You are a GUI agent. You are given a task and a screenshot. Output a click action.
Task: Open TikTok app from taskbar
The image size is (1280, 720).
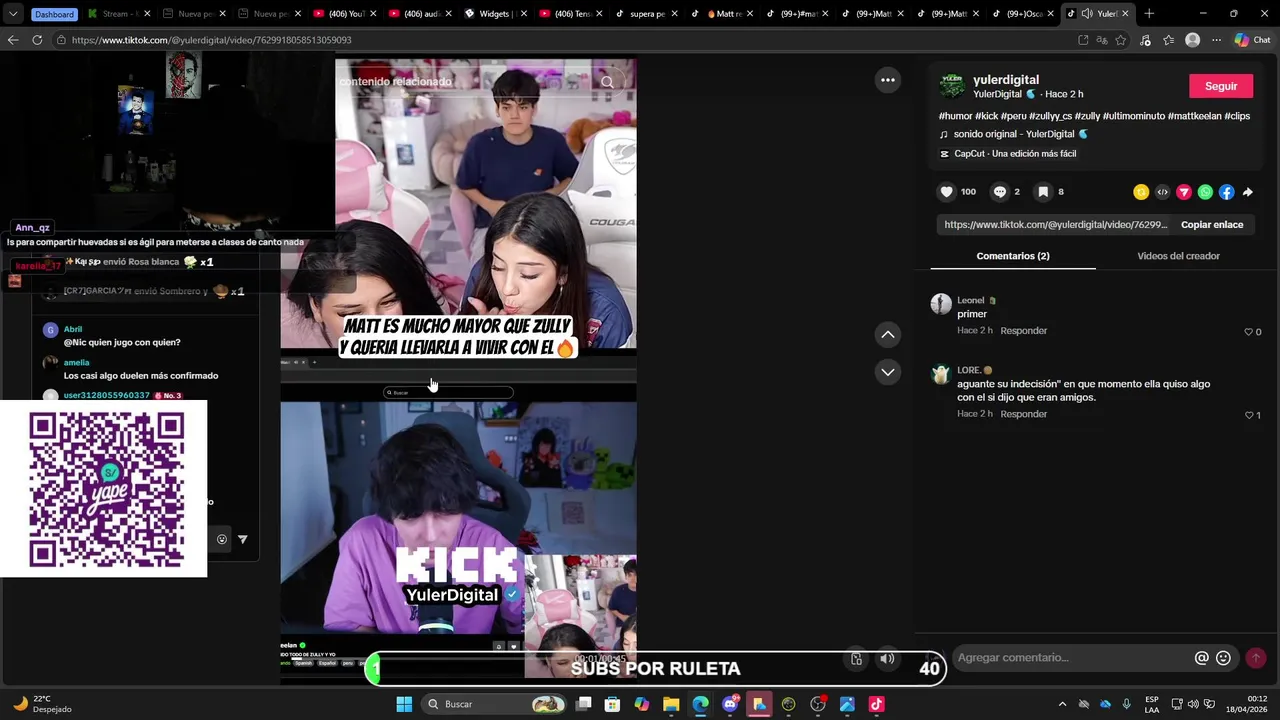pos(876,704)
